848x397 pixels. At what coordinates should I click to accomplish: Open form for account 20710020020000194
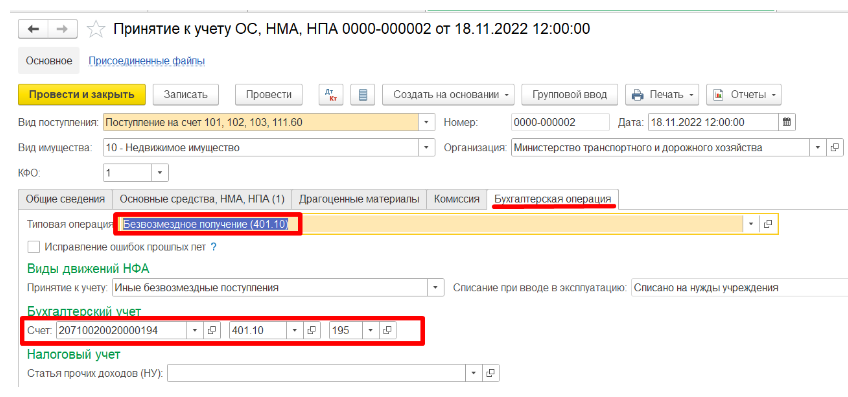pos(211,330)
